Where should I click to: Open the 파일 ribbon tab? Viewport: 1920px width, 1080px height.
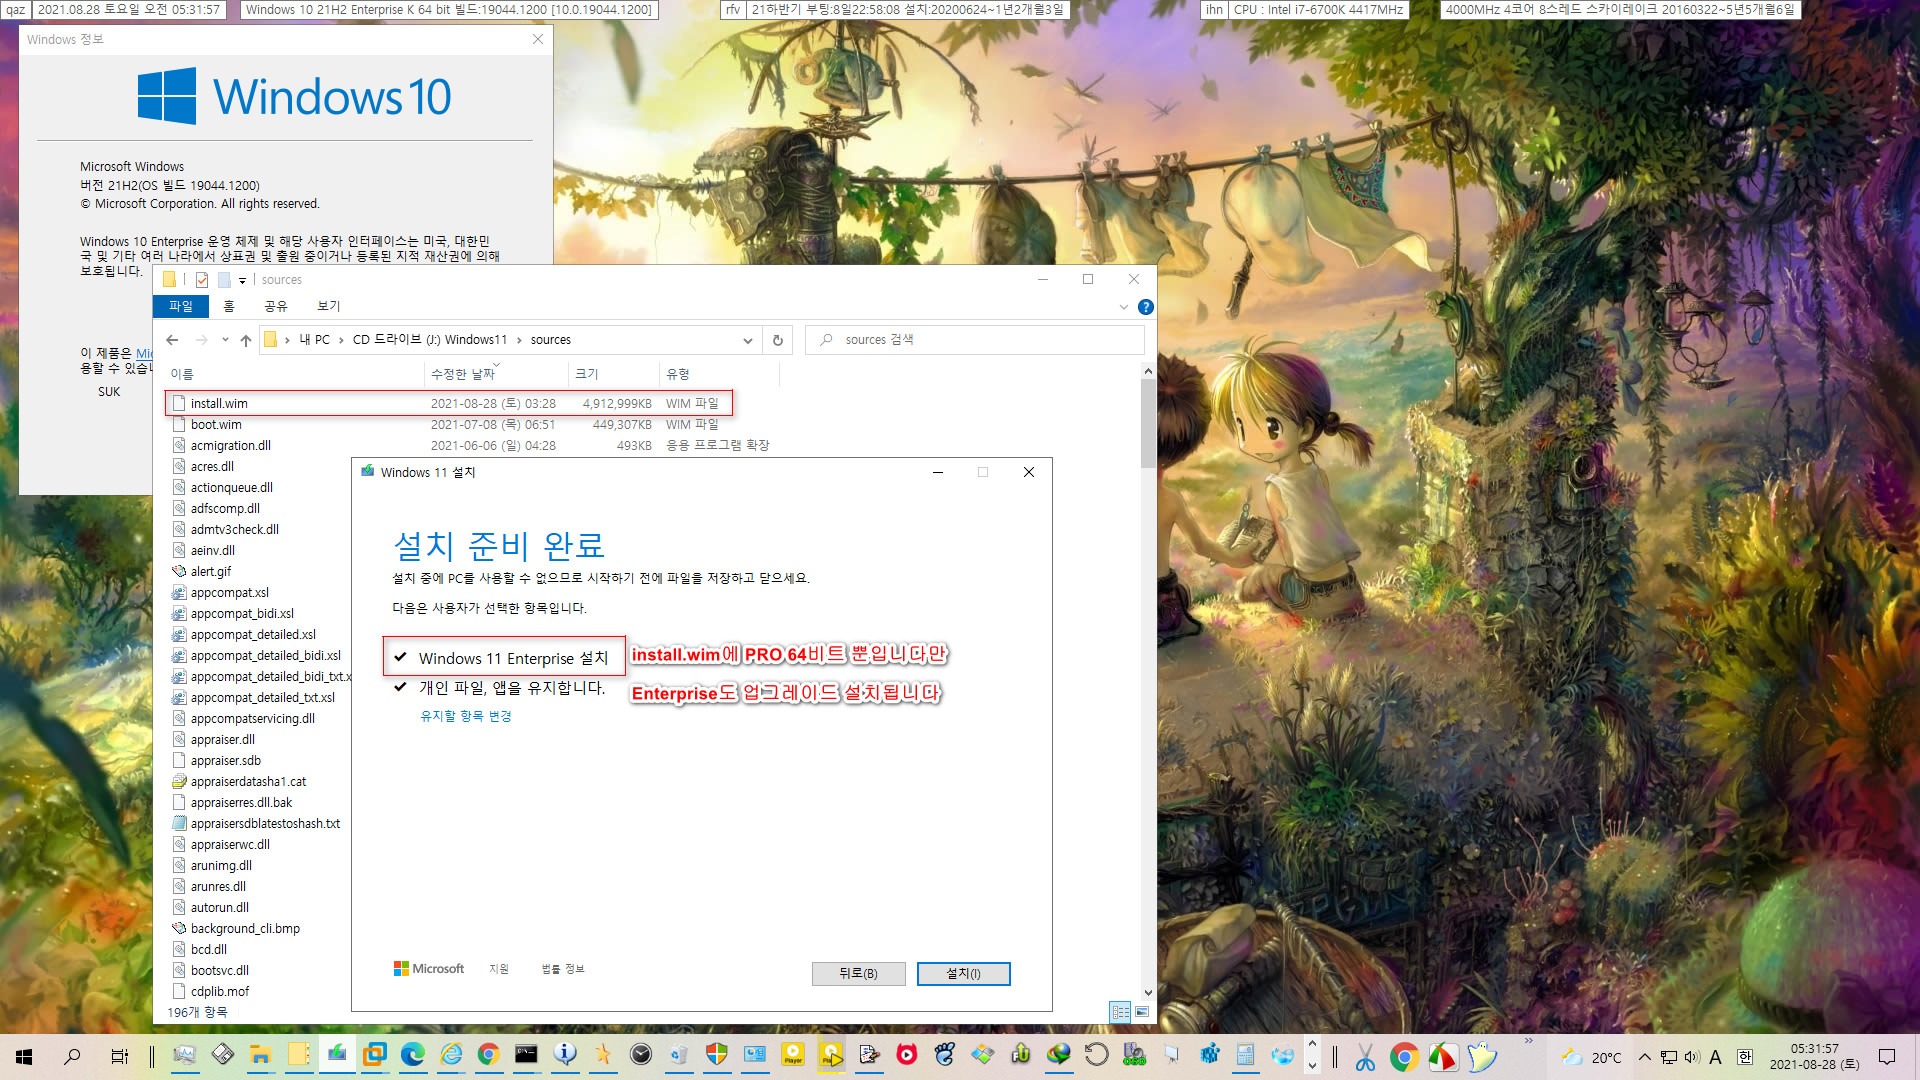[181, 306]
